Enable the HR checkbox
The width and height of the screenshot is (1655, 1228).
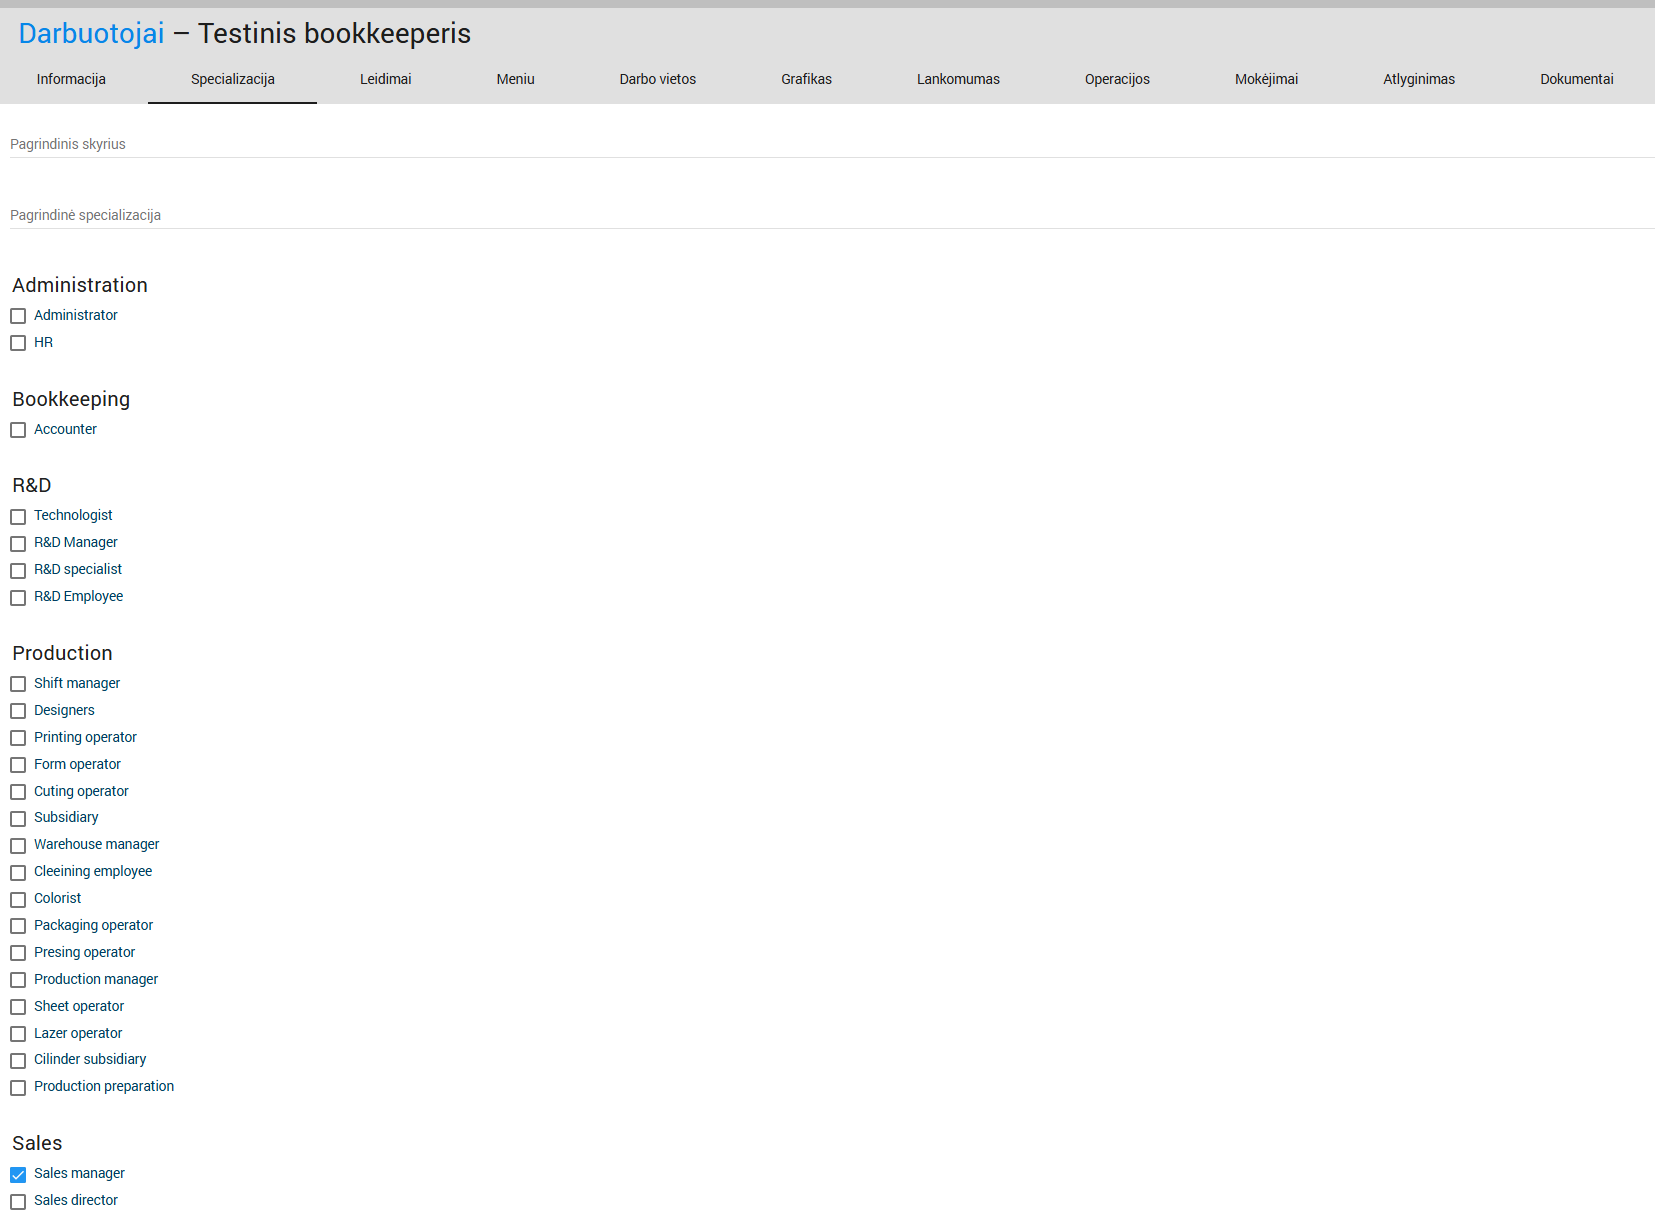[x=18, y=343]
